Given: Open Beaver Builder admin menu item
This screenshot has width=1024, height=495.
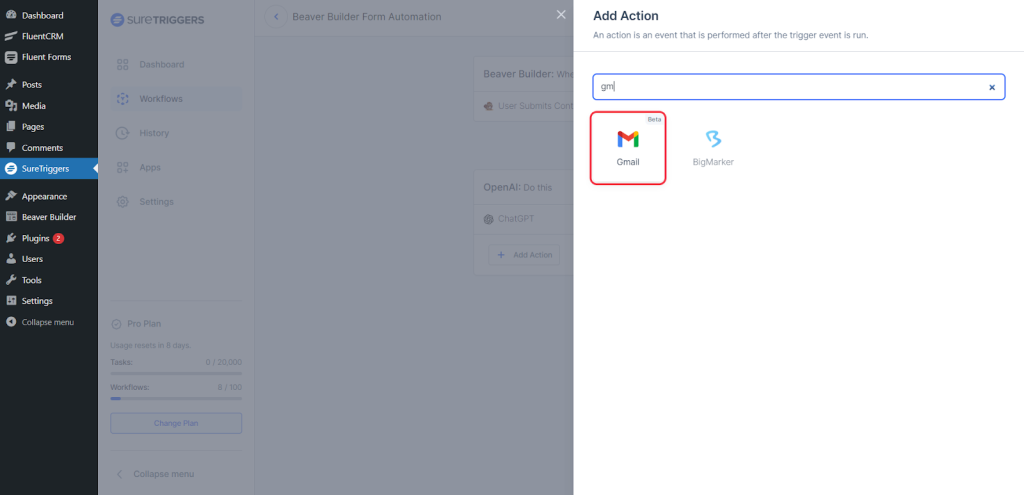Looking at the screenshot, I should [48, 217].
